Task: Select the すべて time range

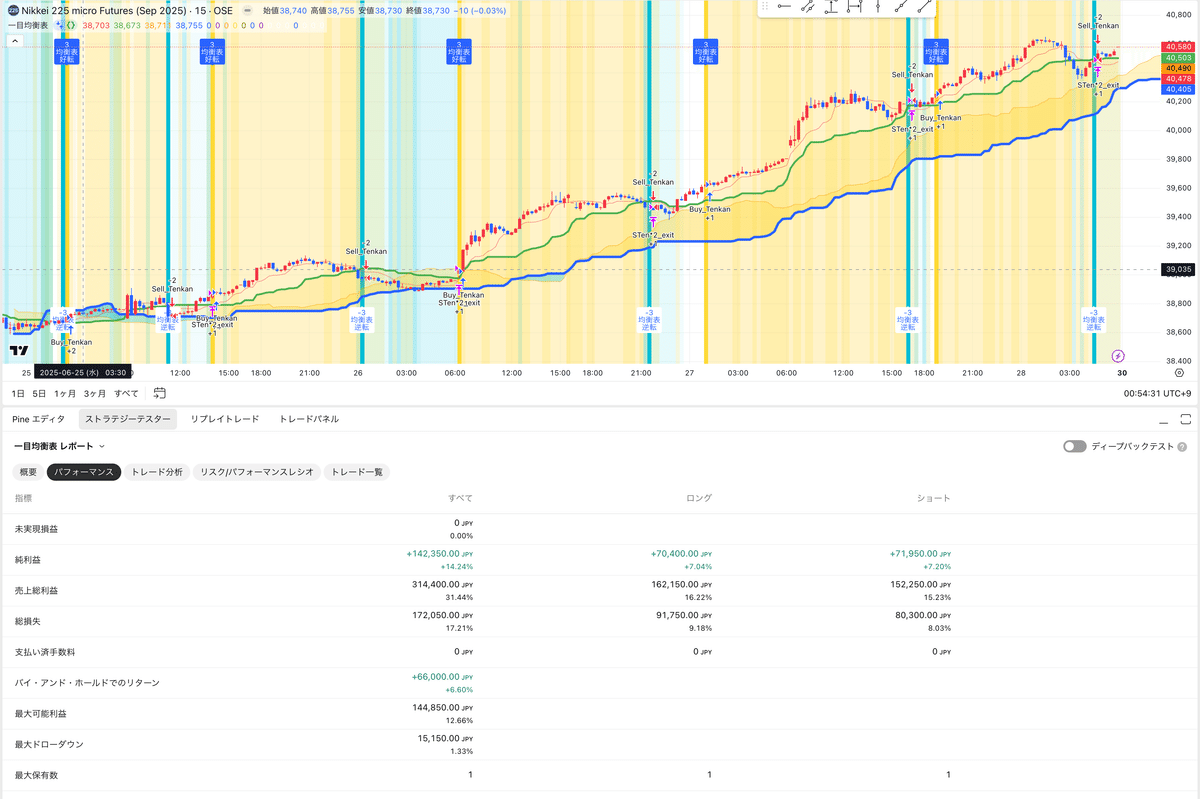Action: tap(126, 393)
